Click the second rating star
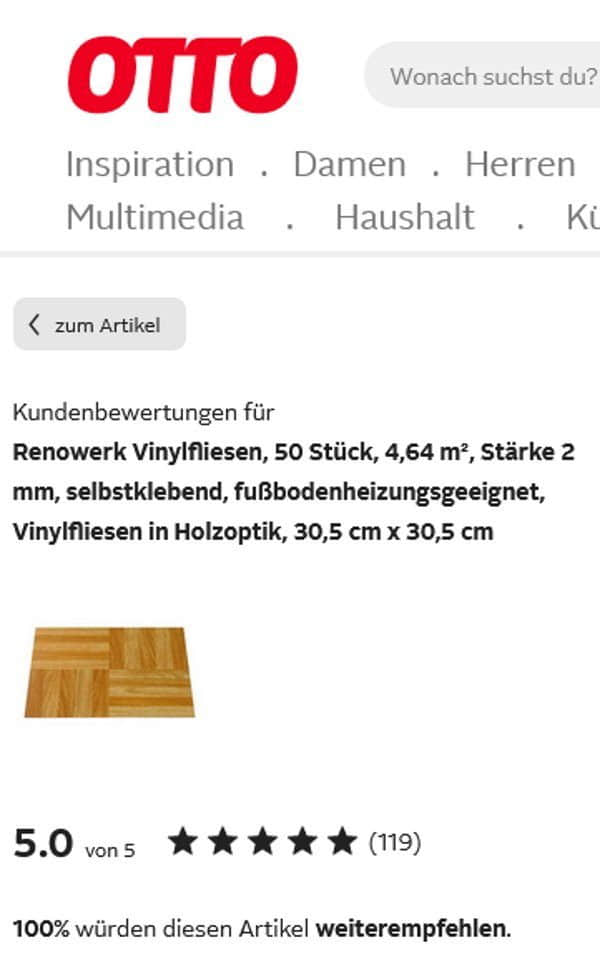Viewport: 600px width, 960px height. click(x=223, y=841)
